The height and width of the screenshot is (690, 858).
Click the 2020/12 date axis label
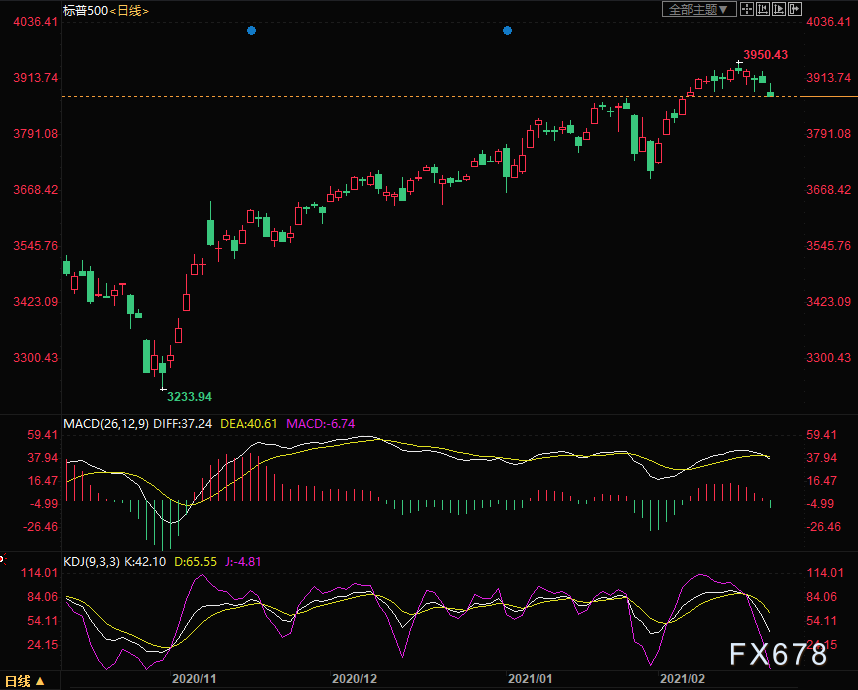coord(355,679)
